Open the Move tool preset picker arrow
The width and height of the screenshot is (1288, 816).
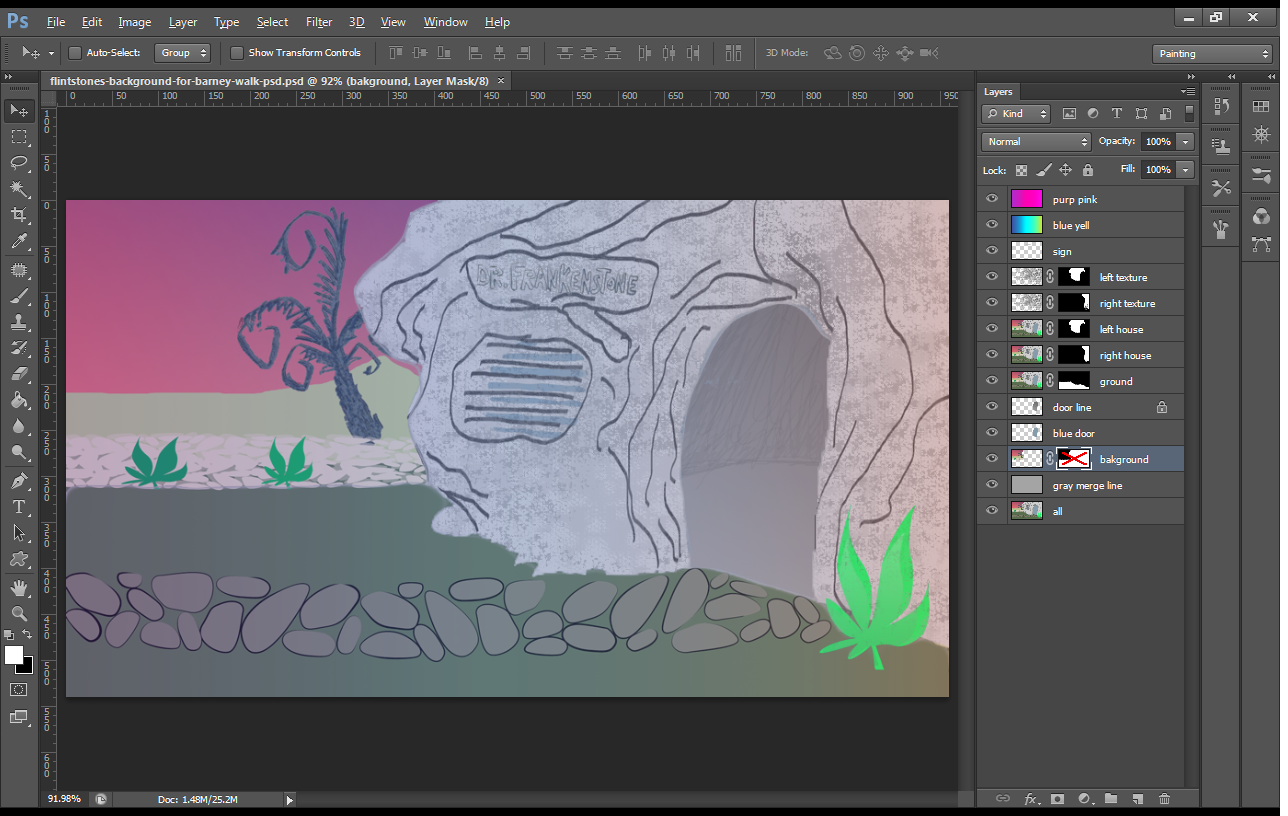click(50, 54)
